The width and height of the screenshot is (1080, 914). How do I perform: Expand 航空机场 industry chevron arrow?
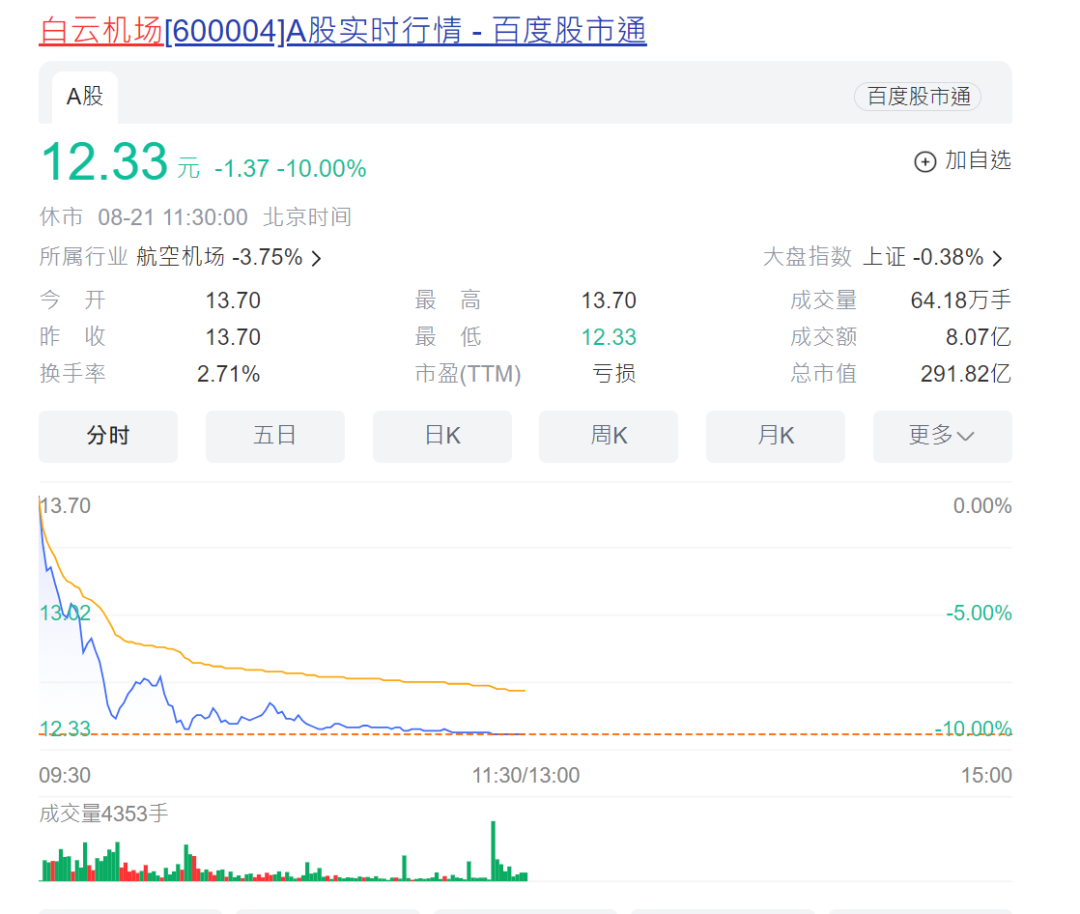click(x=316, y=258)
